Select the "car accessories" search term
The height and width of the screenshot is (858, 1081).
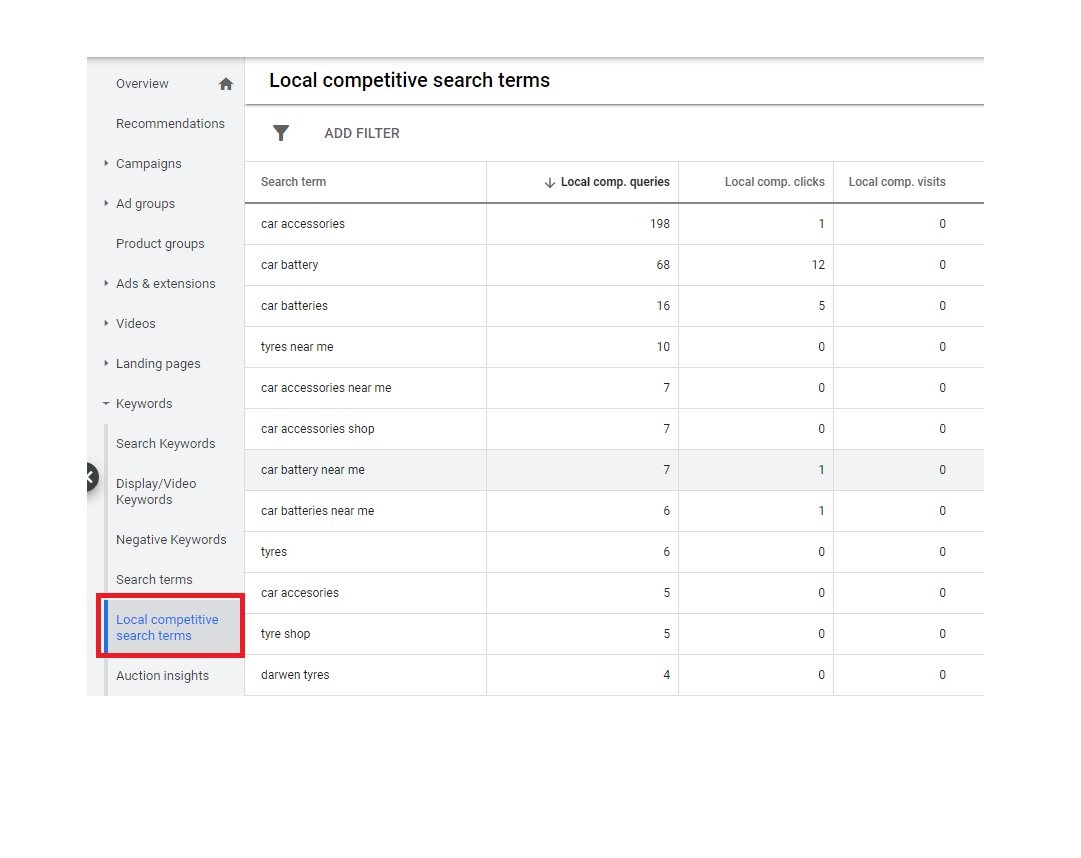click(303, 223)
